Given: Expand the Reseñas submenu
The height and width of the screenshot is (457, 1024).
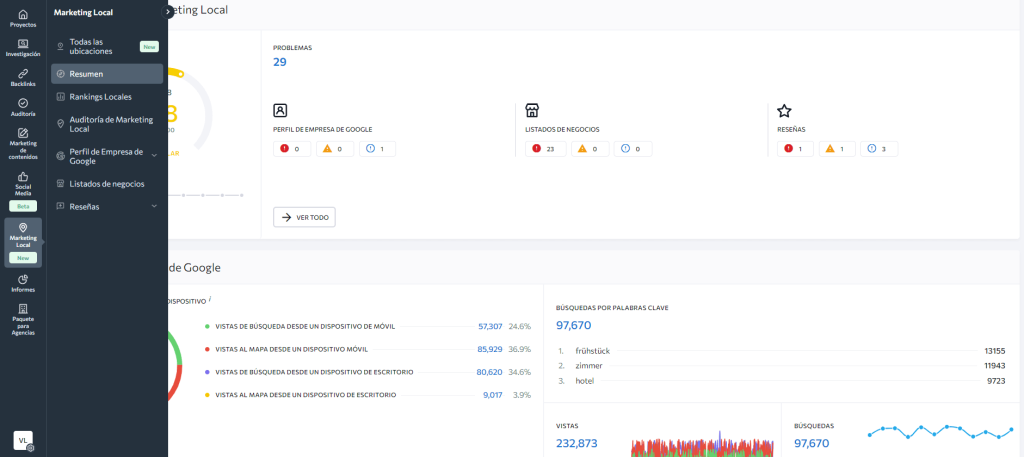Looking at the screenshot, I should 154,206.
